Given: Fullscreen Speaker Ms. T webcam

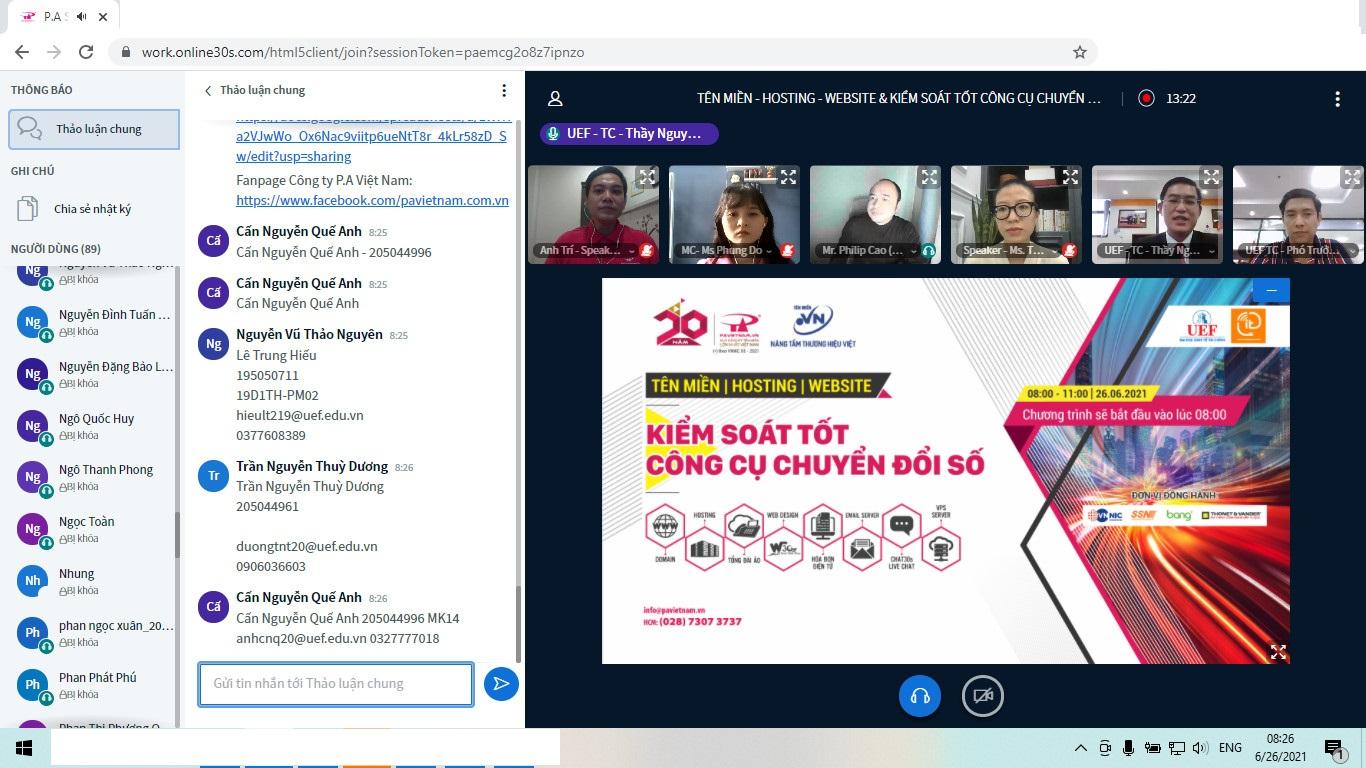Looking at the screenshot, I should click(1071, 177).
